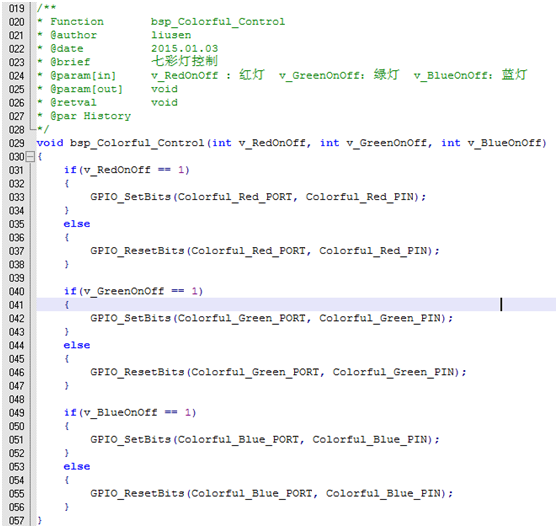Click '@par History' in comment block
This screenshot has height=528, width=558.
pos(90,116)
